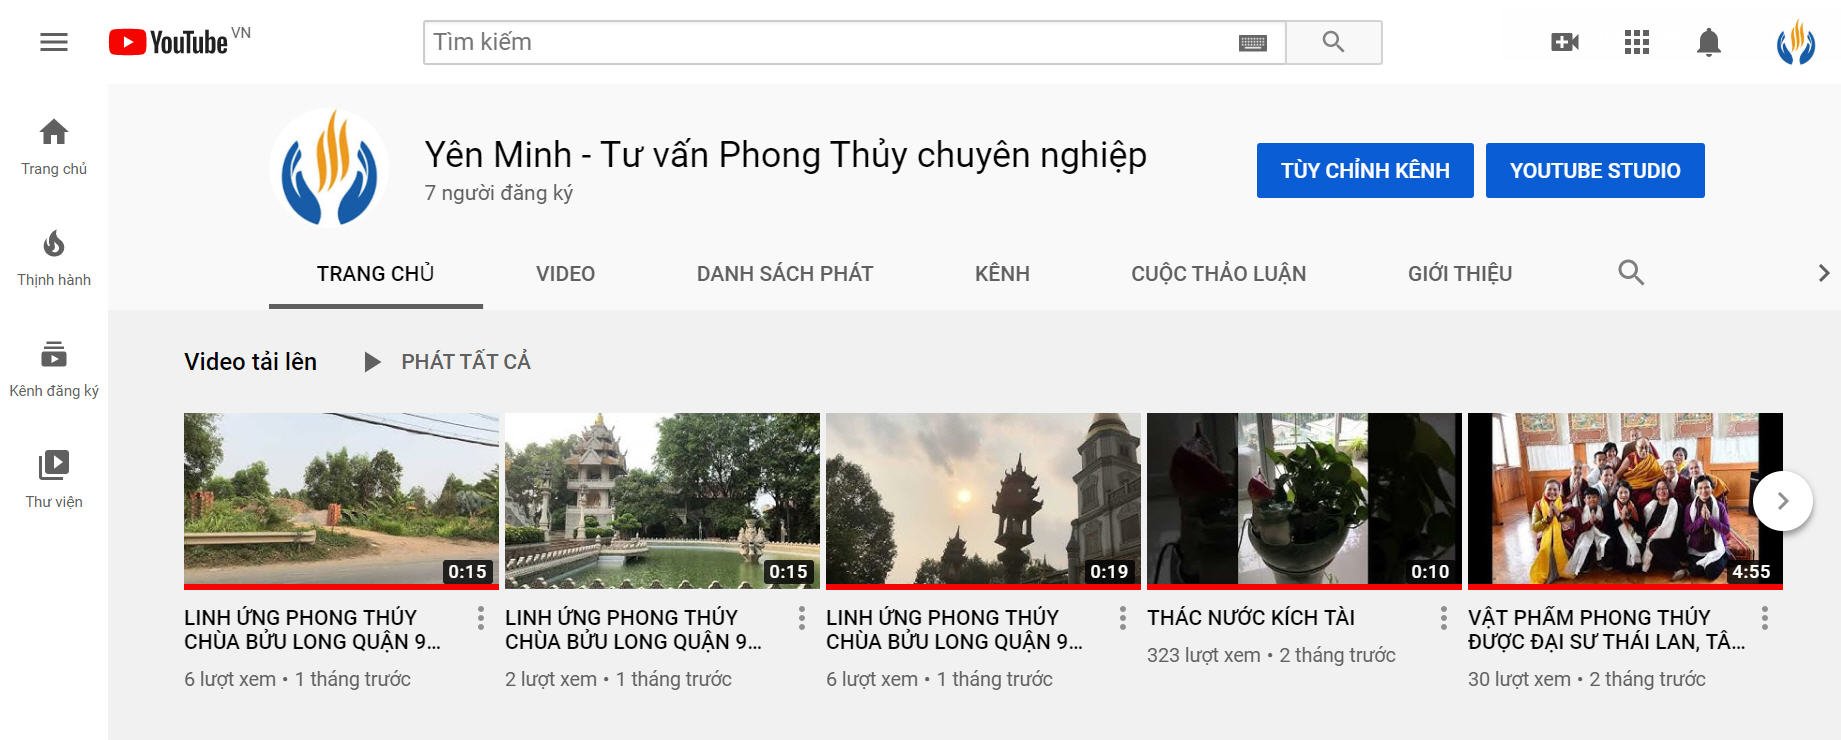This screenshot has height=740, width=1841.
Task: Open options menu for third LINH ỨNG video
Action: coord(1123,618)
